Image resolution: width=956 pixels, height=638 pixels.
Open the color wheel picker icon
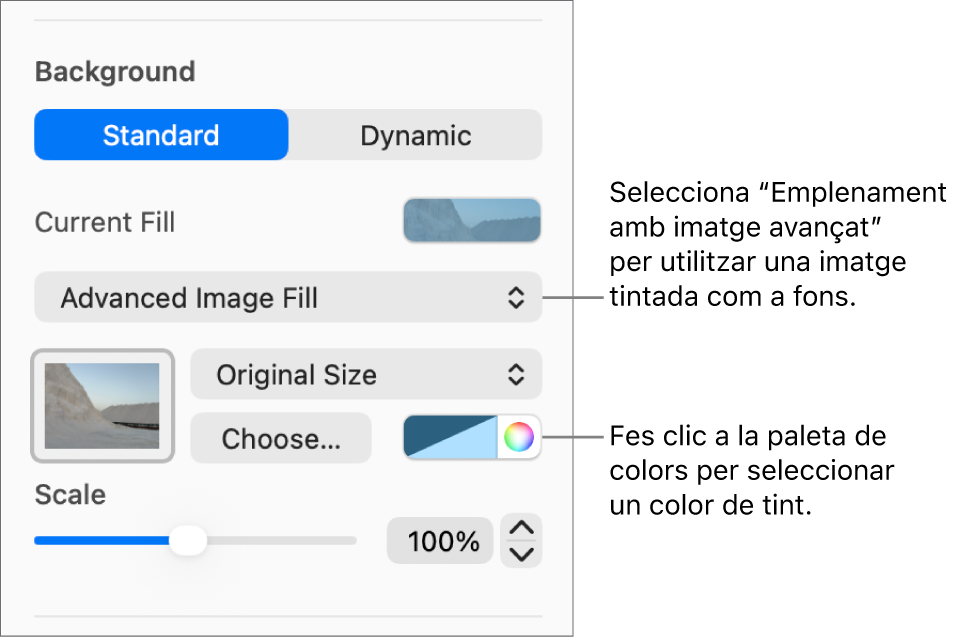(x=519, y=438)
